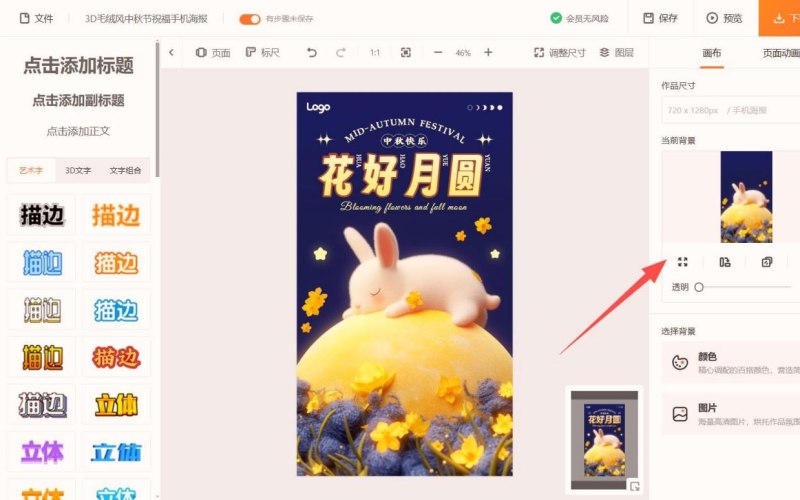The height and width of the screenshot is (500, 800).
Task: Click the redo arrow icon
Action: click(x=341, y=52)
